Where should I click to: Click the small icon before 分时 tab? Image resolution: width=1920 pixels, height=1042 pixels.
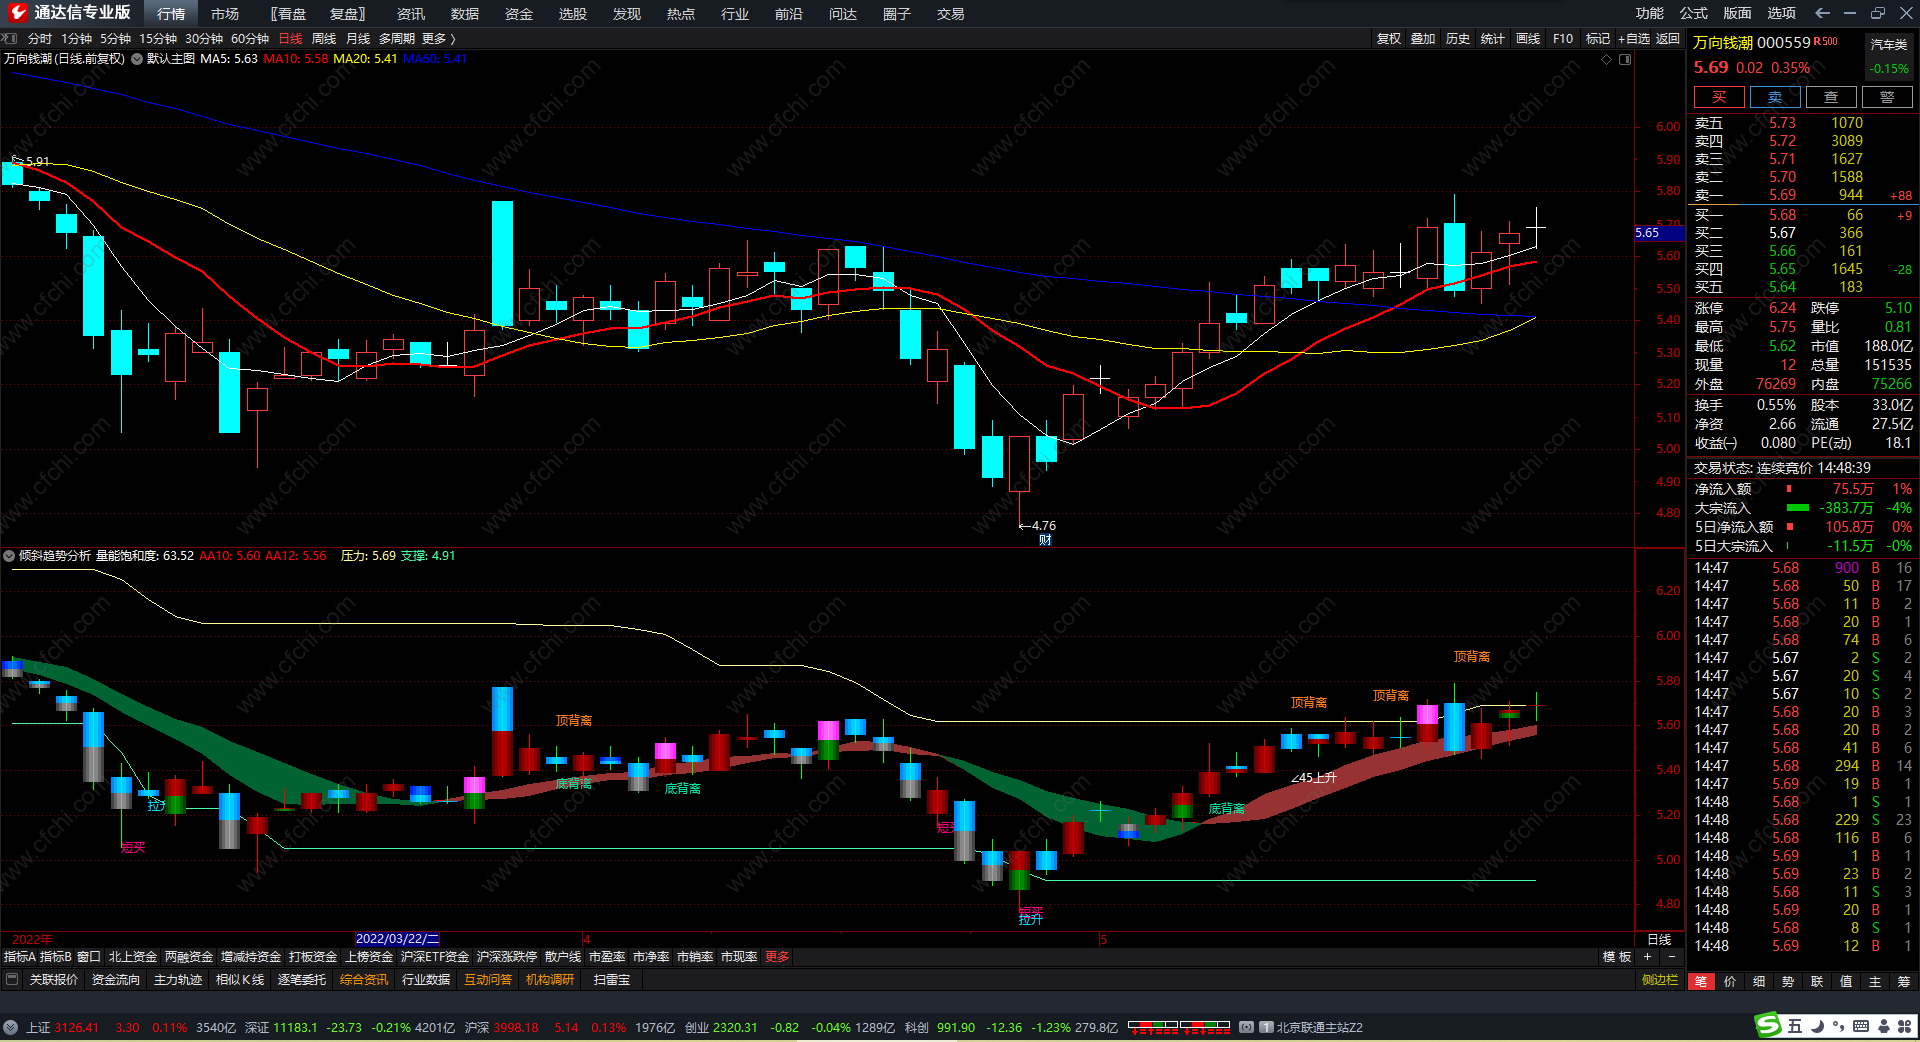pyautogui.click(x=10, y=39)
